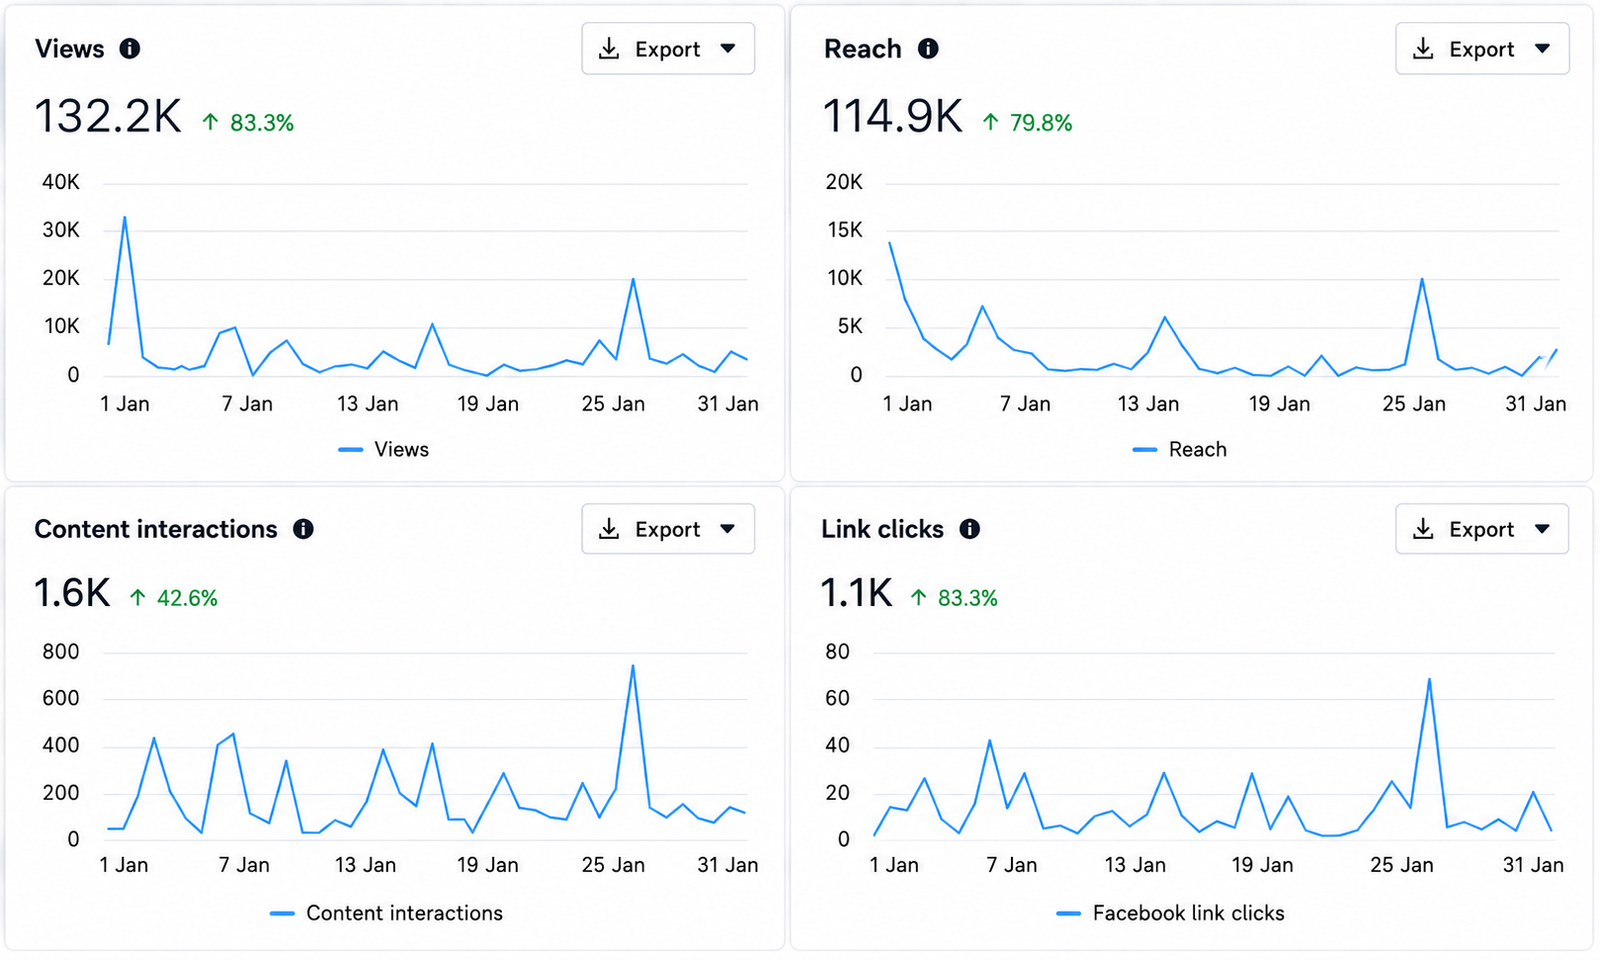1600x960 pixels.
Task: Click 25 Jan label on Content interactions chart
Action: click(x=613, y=865)
